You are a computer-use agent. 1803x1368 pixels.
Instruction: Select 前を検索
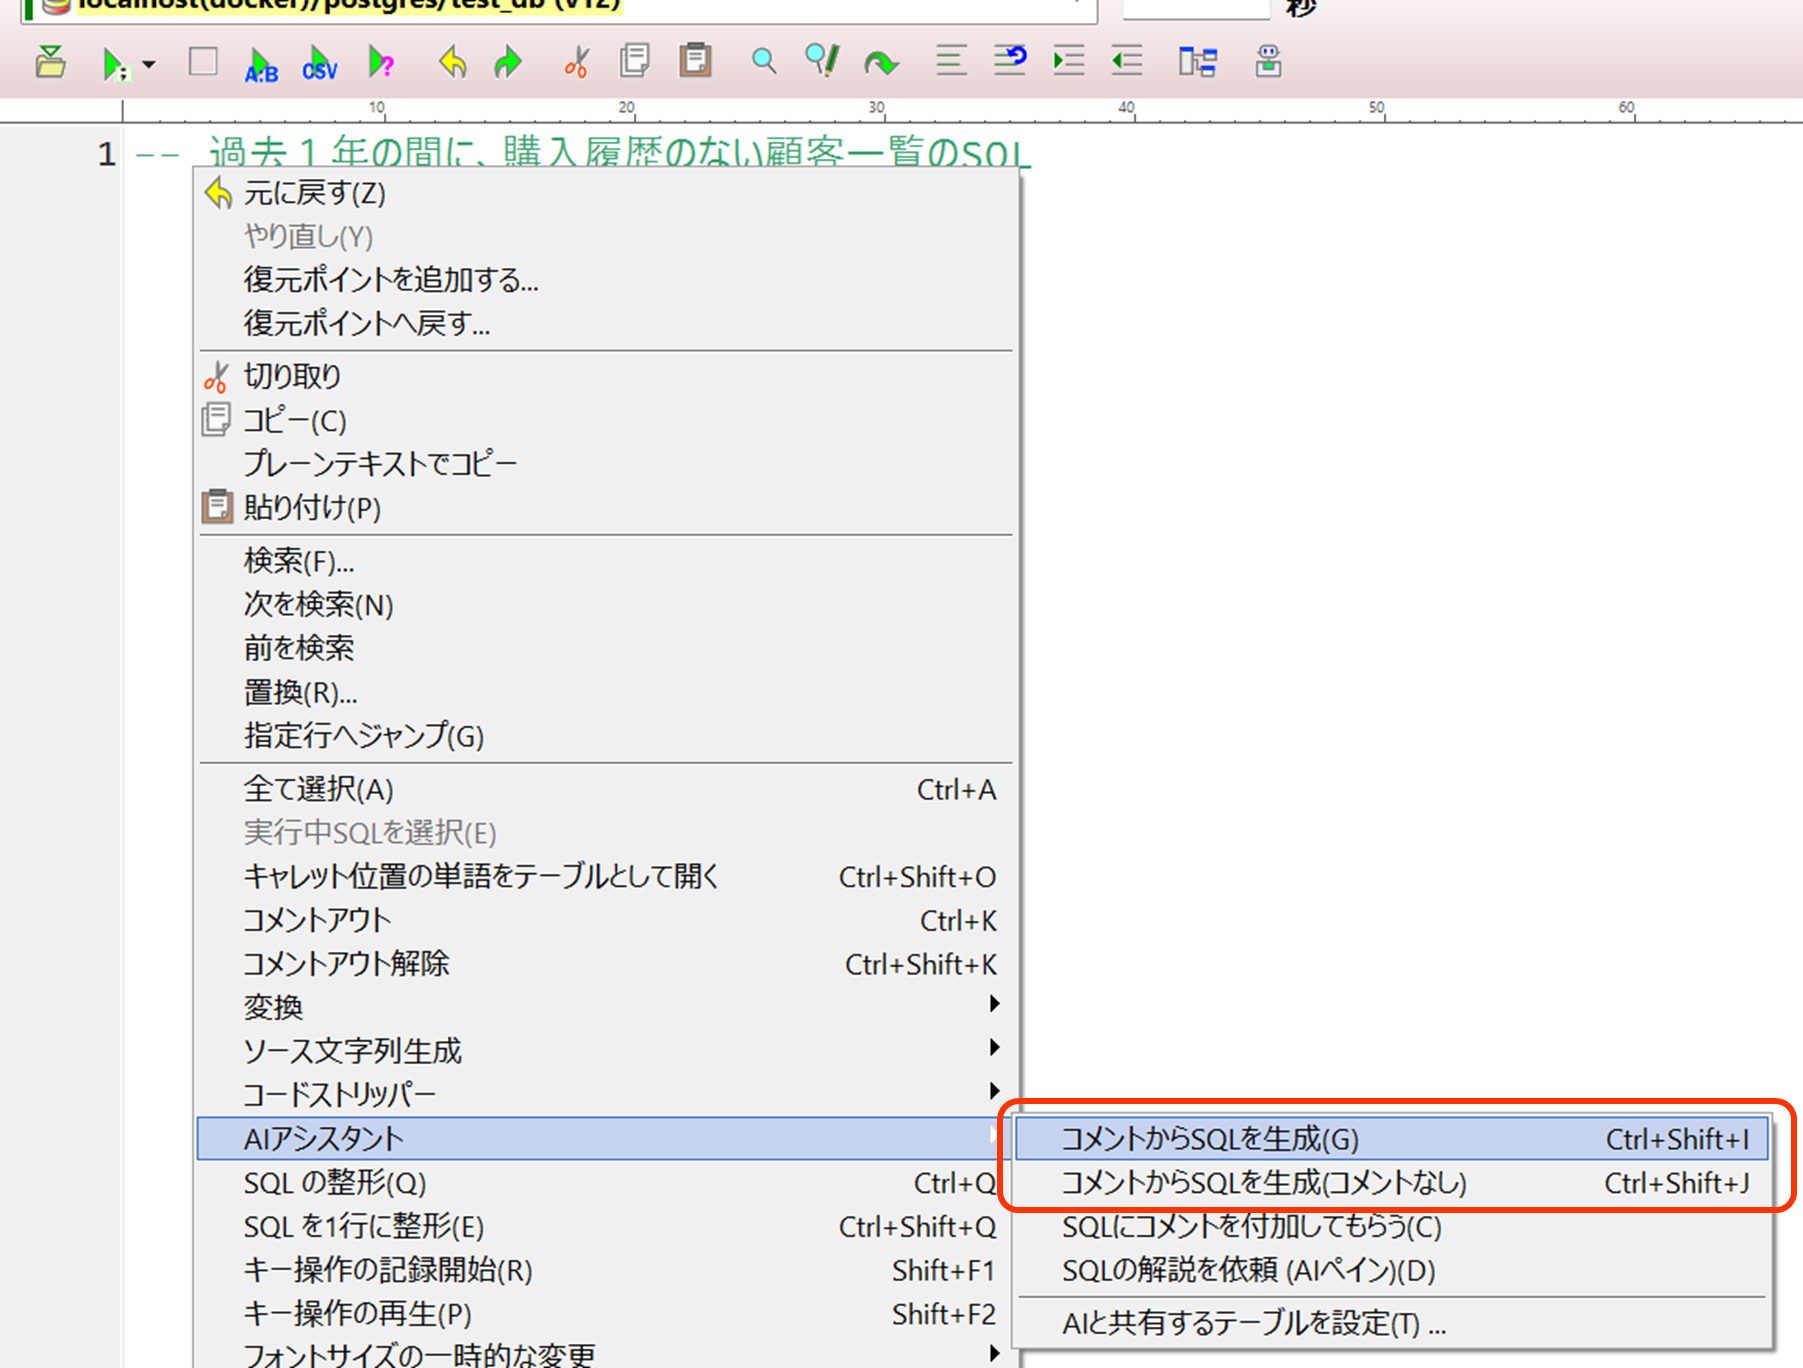point(606,649)
